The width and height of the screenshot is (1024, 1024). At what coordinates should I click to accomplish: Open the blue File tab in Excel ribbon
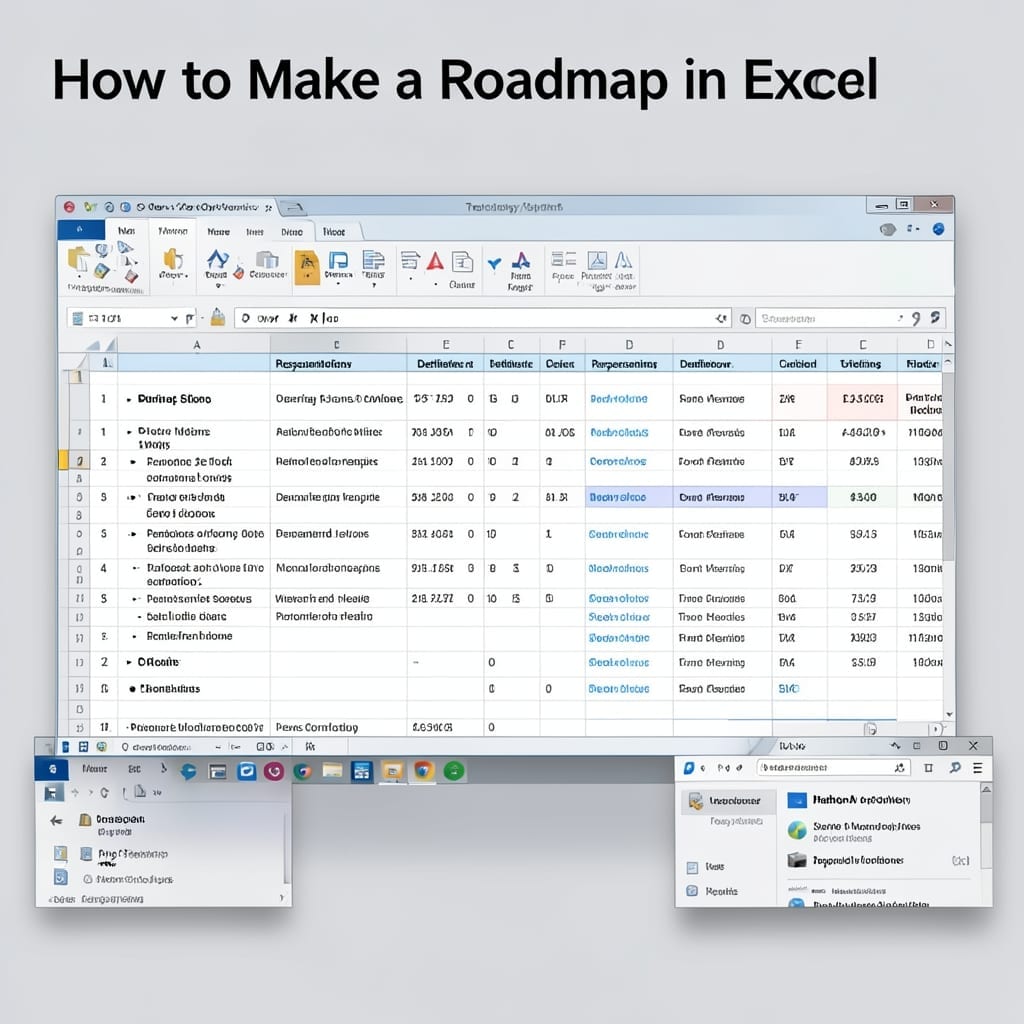80,230
